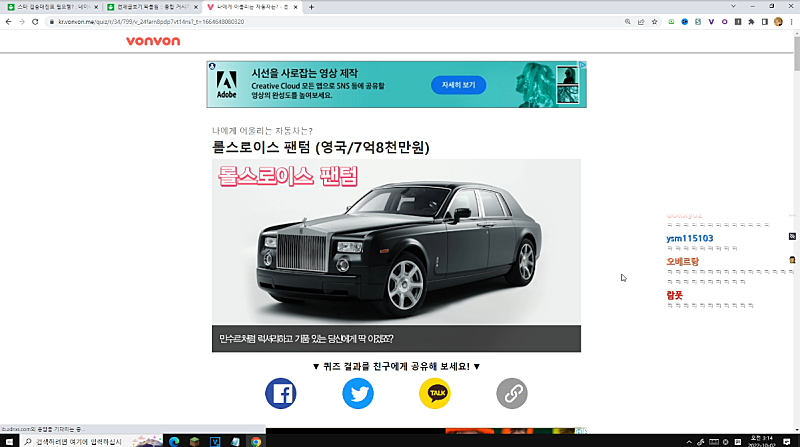This screenshot has height=447, width=800.
Task: Open the Extensions puzzle menu
Action: 751,22
